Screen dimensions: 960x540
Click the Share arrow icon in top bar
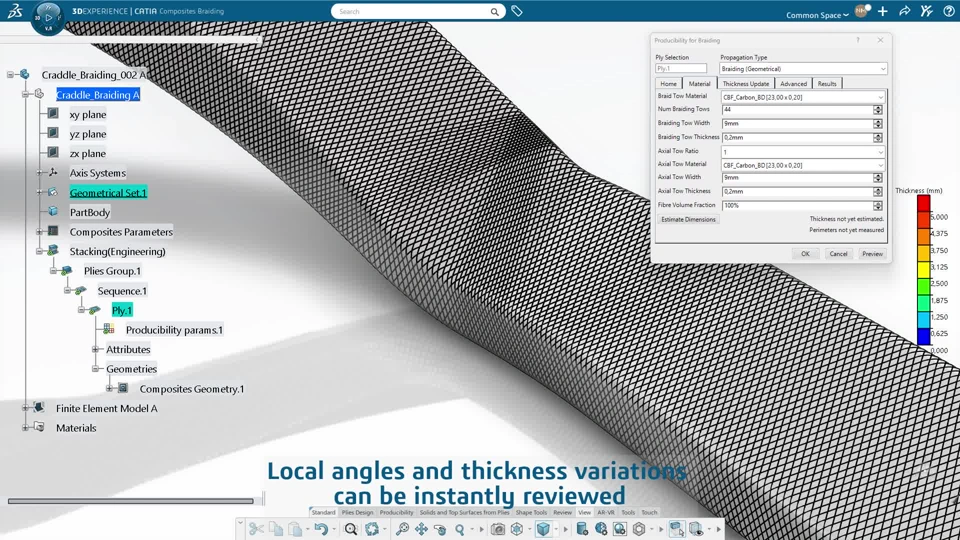(904, 11)
